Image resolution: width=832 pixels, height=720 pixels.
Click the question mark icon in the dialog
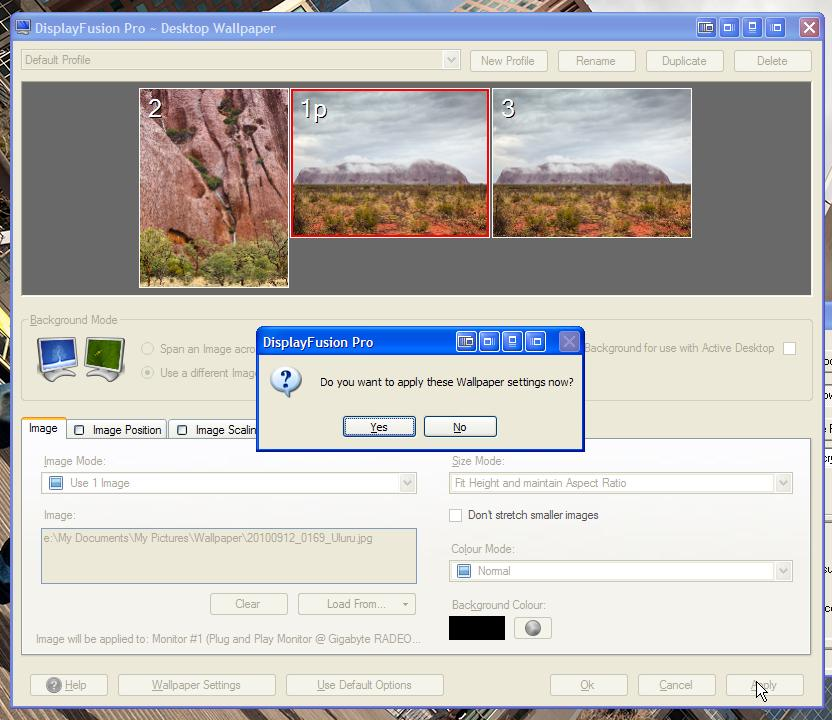pyautogui.click(x=286, y=381)
